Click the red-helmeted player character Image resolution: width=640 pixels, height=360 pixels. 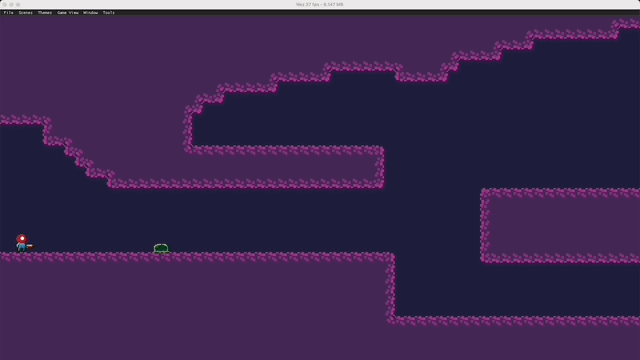(24, 243)
